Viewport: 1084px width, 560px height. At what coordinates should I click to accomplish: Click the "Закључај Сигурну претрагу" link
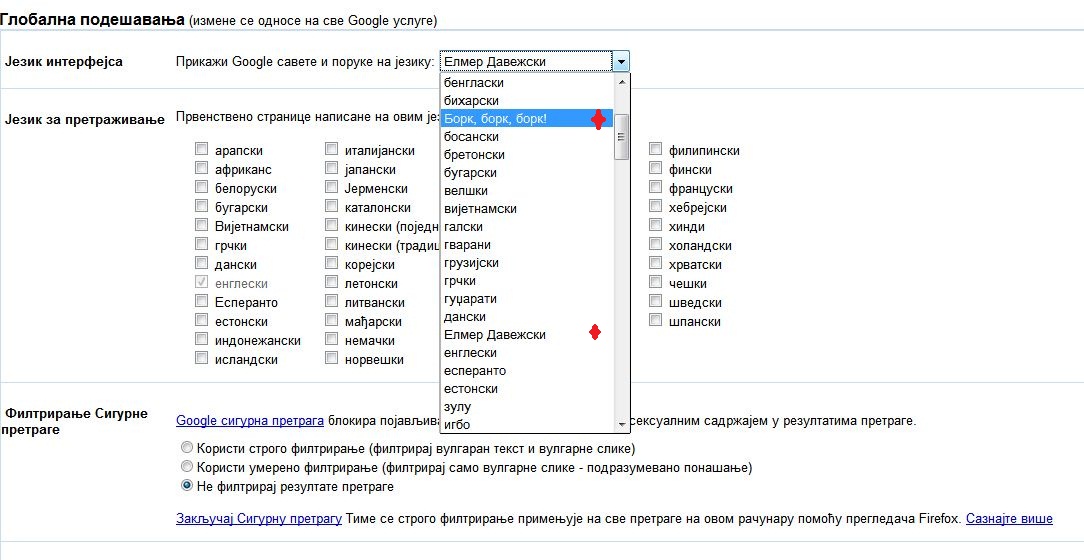click(259, 519)
